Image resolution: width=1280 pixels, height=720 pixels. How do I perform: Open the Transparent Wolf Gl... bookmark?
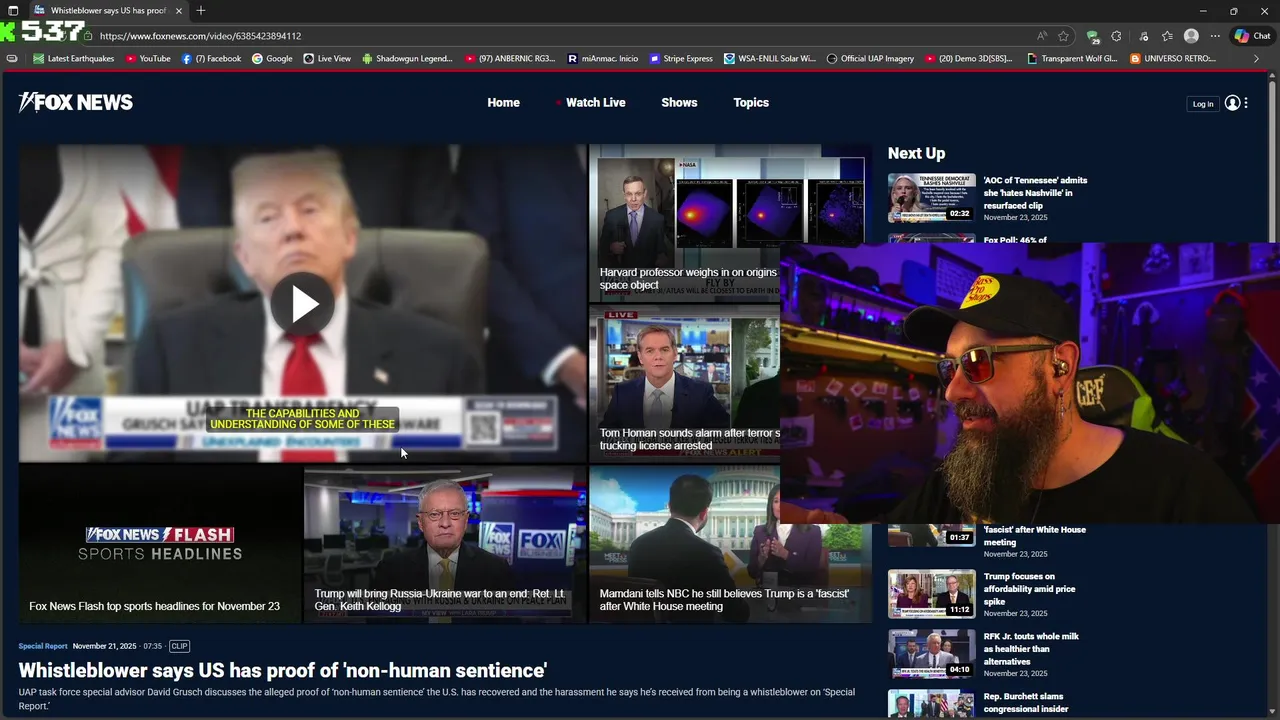point(1073,59)
